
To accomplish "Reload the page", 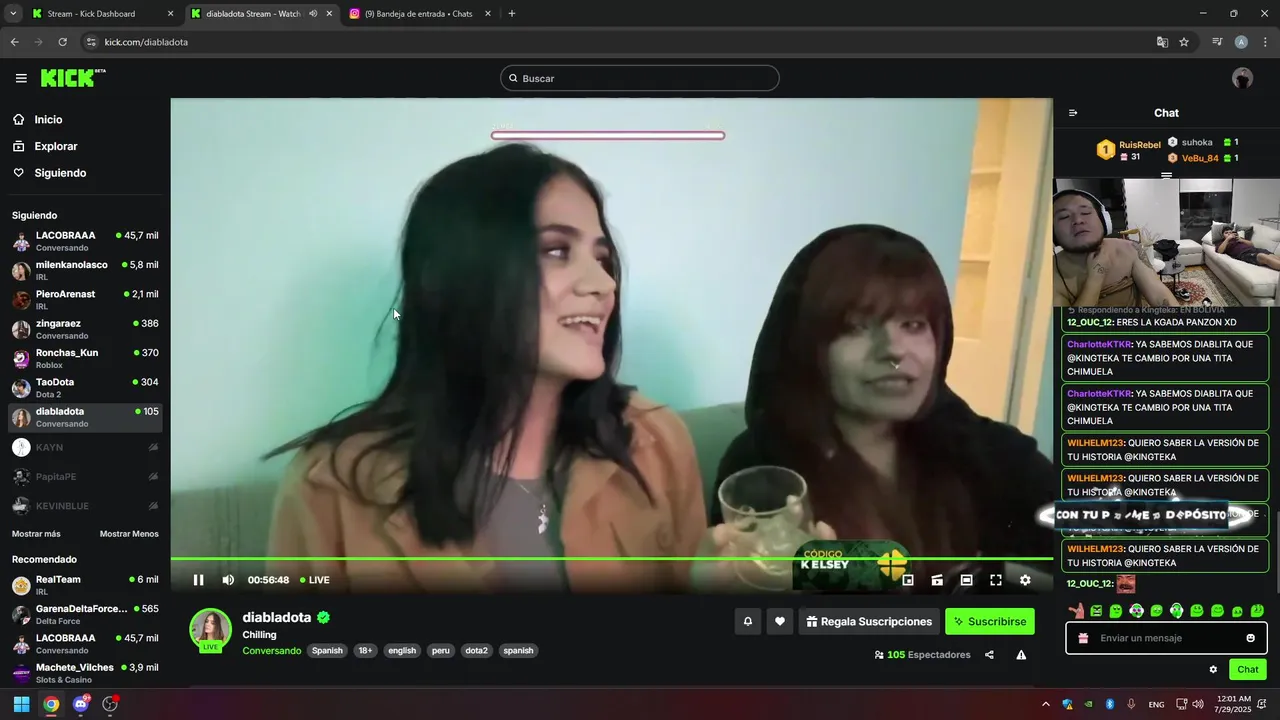I will (62, 42).
